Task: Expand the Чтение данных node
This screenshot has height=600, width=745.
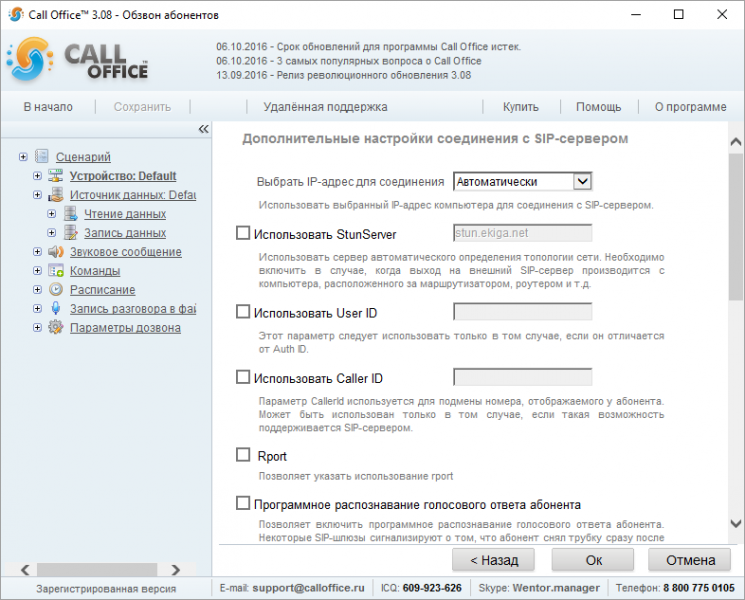Action: pyautogui.click(x=51, y=214)
